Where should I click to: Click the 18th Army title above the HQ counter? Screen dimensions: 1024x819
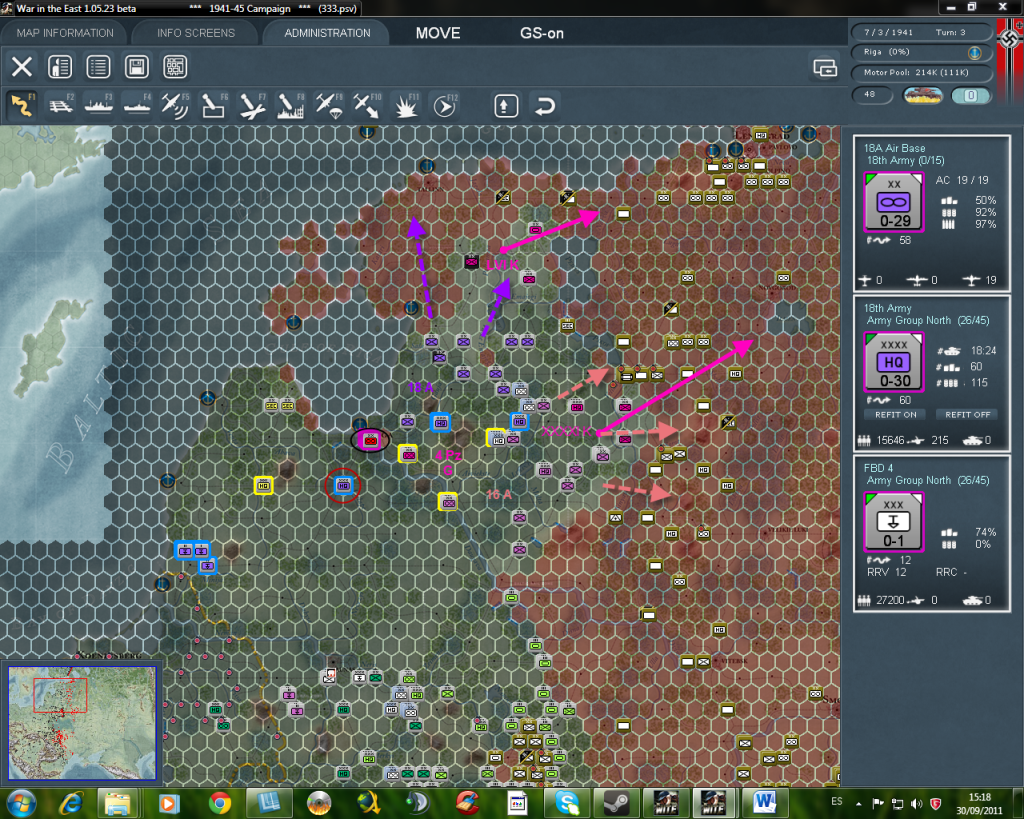point(887,308)
